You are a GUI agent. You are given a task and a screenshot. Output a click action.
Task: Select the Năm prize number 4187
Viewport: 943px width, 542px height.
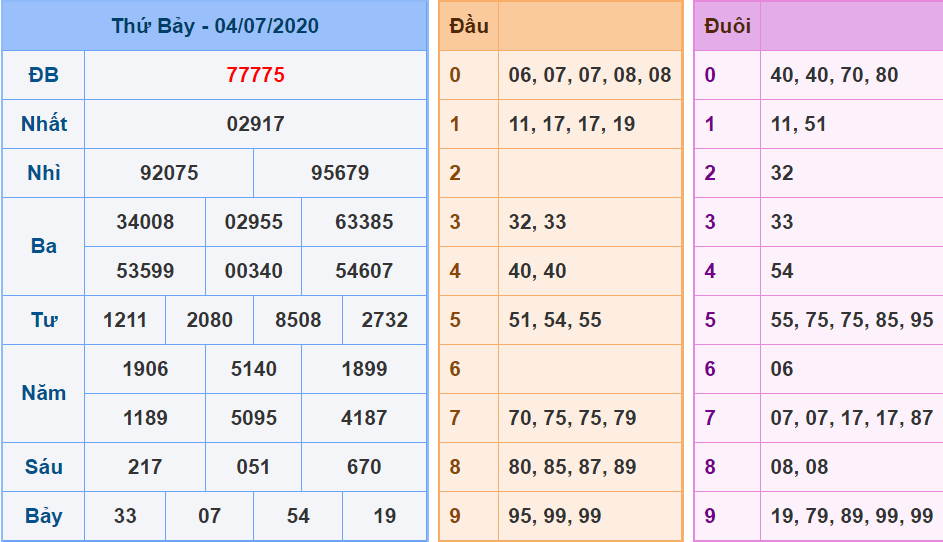pyautogui.click(x=364, y=418)
